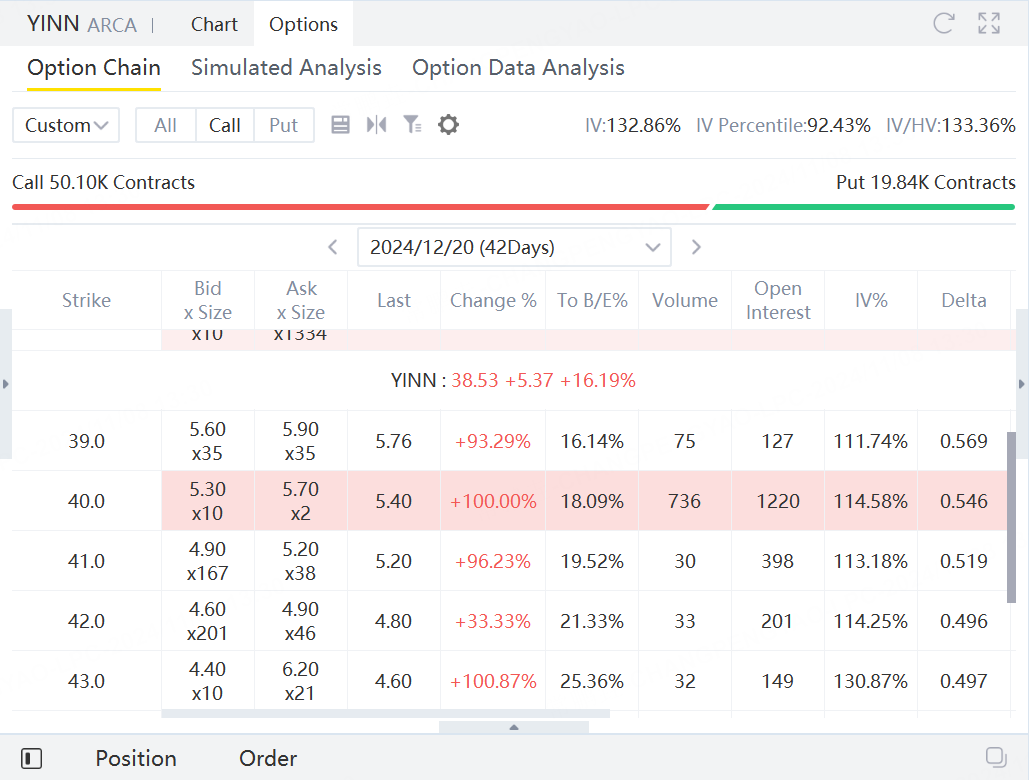This screenshot has width=1029, height=780.
Task: Open the option filter icon
Action: (x=412, y=125)
